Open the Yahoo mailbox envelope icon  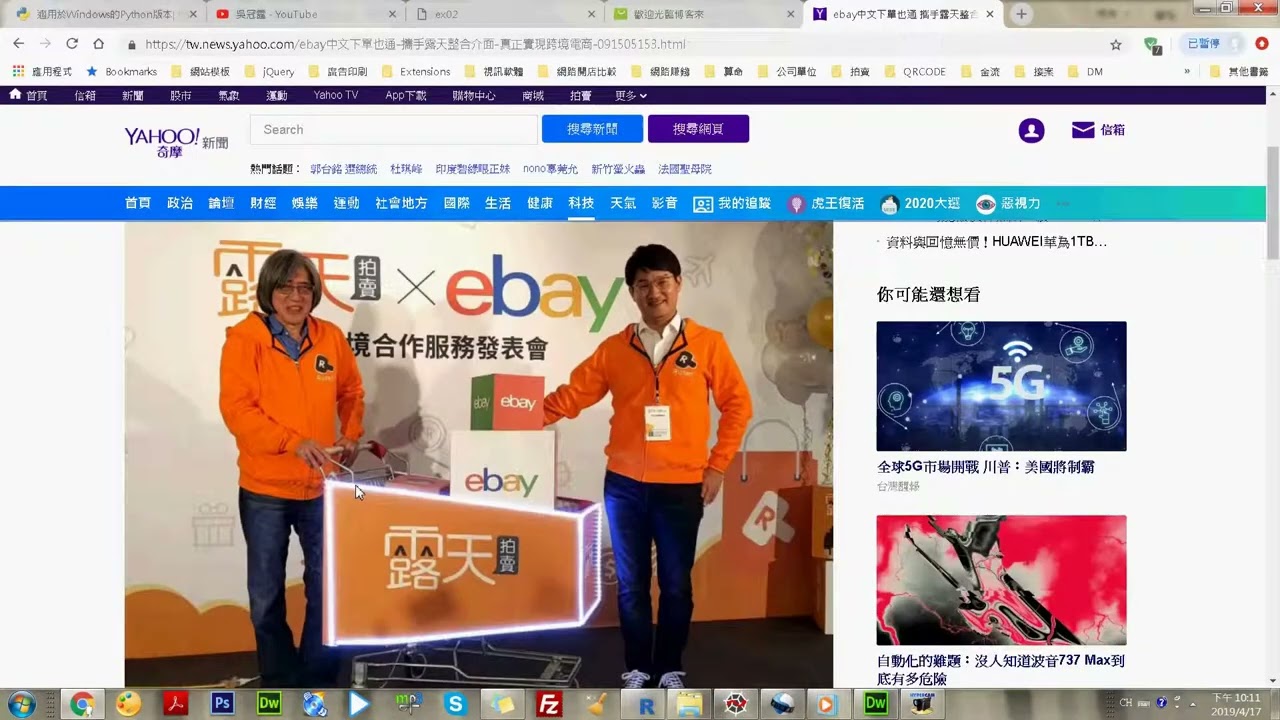pyautogui.click(x=1082, y=130)
